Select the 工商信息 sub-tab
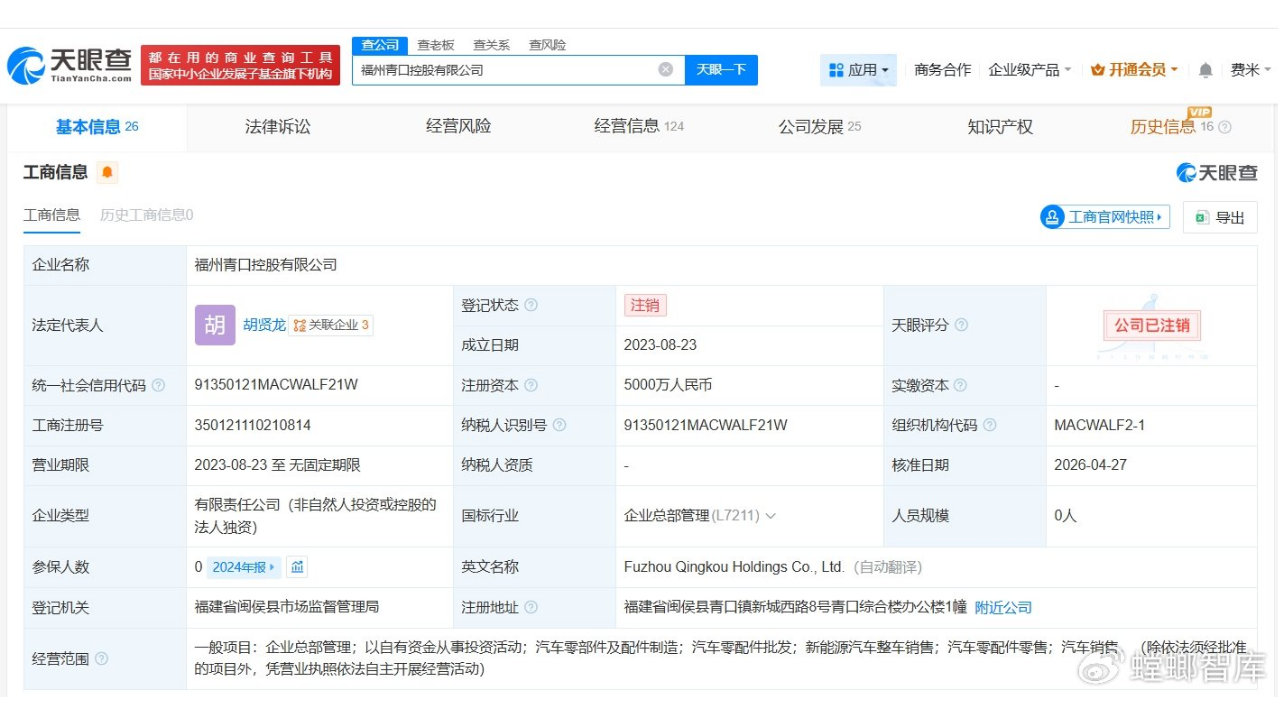The height and width of the screenshot is (719, 1280). tap(52, 215)
